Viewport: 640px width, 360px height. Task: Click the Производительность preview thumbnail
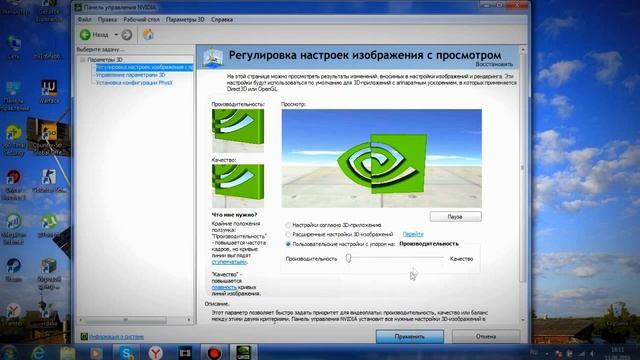pos(238,131)
